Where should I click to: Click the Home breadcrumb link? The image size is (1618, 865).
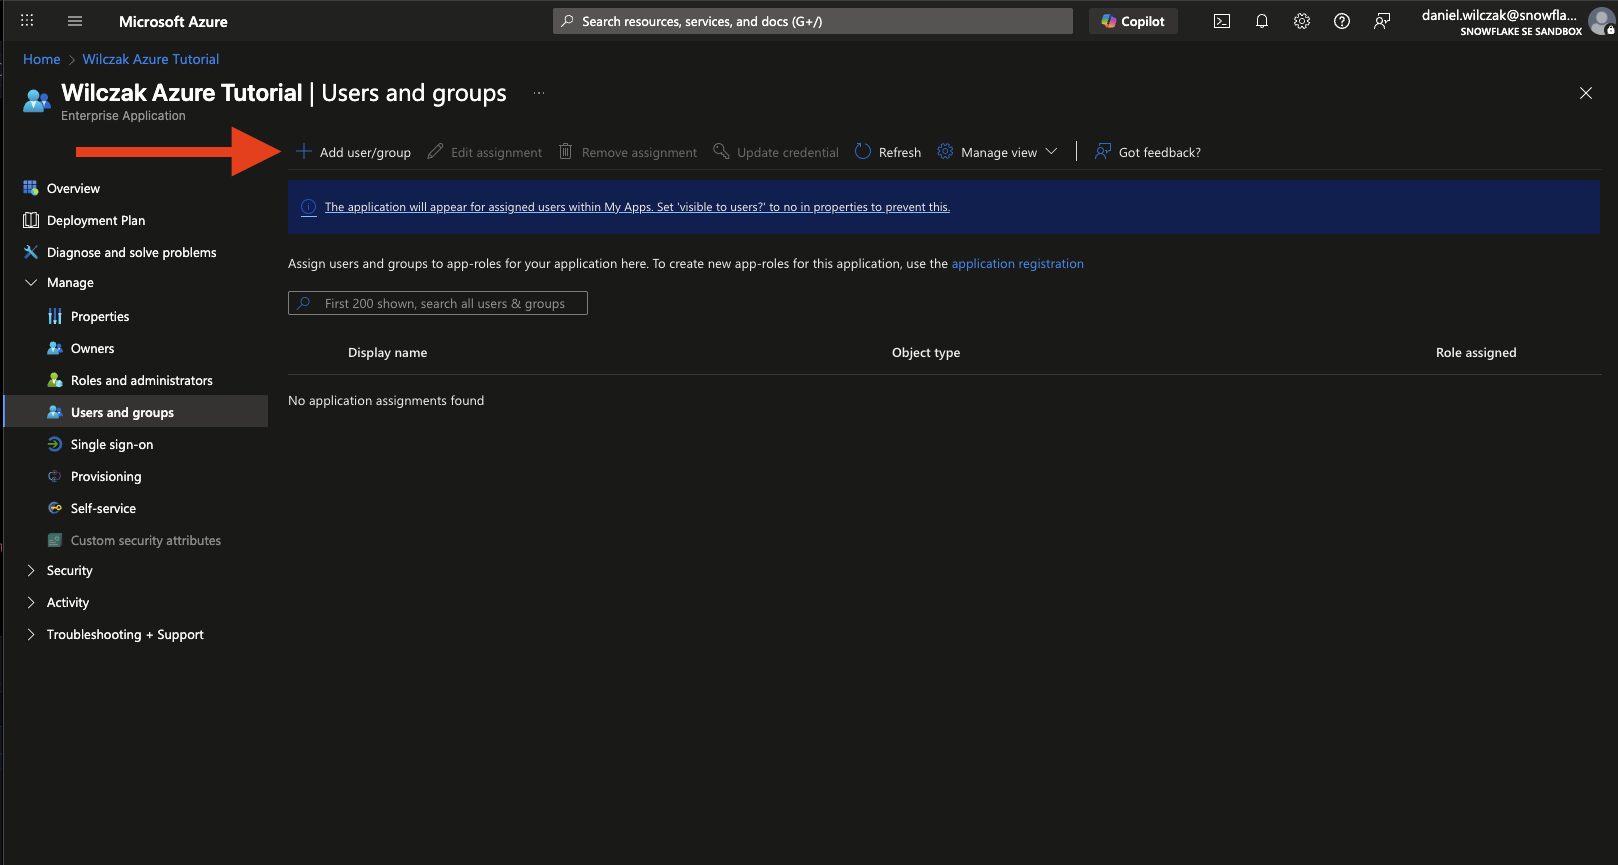[x=41, y=60]
